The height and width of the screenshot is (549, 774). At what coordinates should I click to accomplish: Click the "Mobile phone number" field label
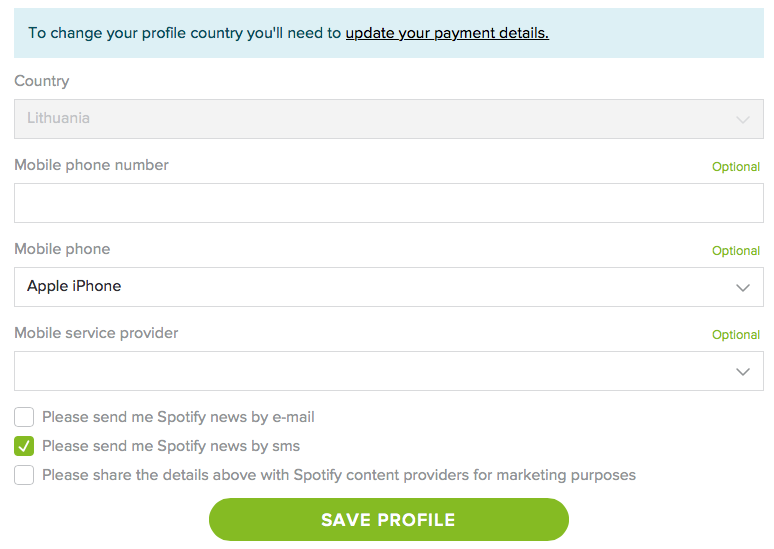(91, 165)
